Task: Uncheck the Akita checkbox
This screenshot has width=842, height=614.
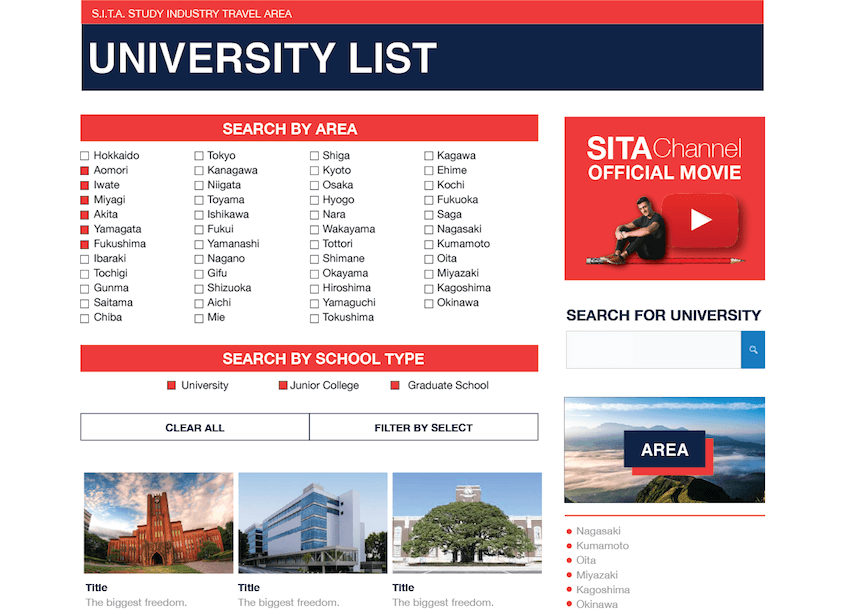Action: tap(84, 215)
